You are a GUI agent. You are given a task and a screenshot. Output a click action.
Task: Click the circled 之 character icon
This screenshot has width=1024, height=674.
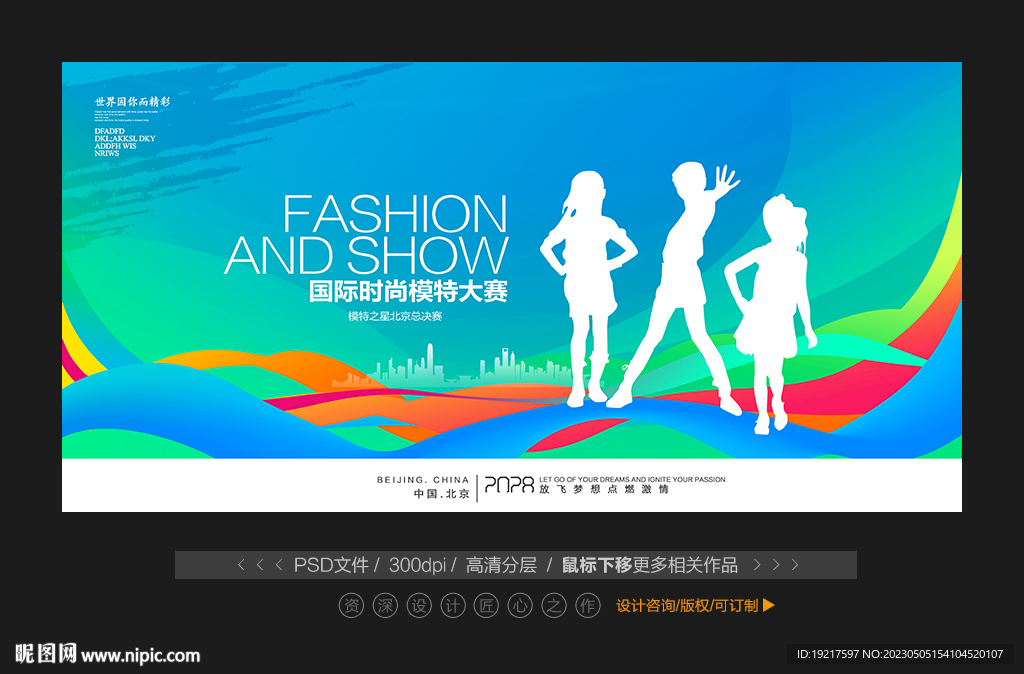click(x=554, y=605)
